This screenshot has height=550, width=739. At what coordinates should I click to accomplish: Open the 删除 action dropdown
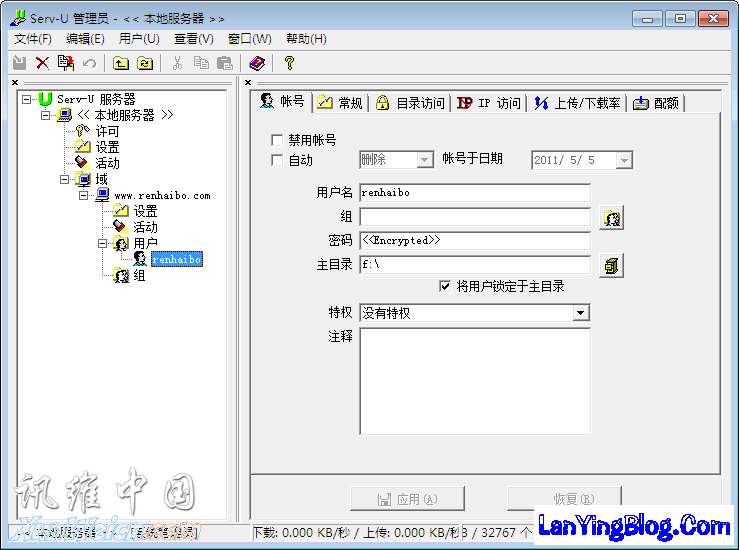[425, 160]
